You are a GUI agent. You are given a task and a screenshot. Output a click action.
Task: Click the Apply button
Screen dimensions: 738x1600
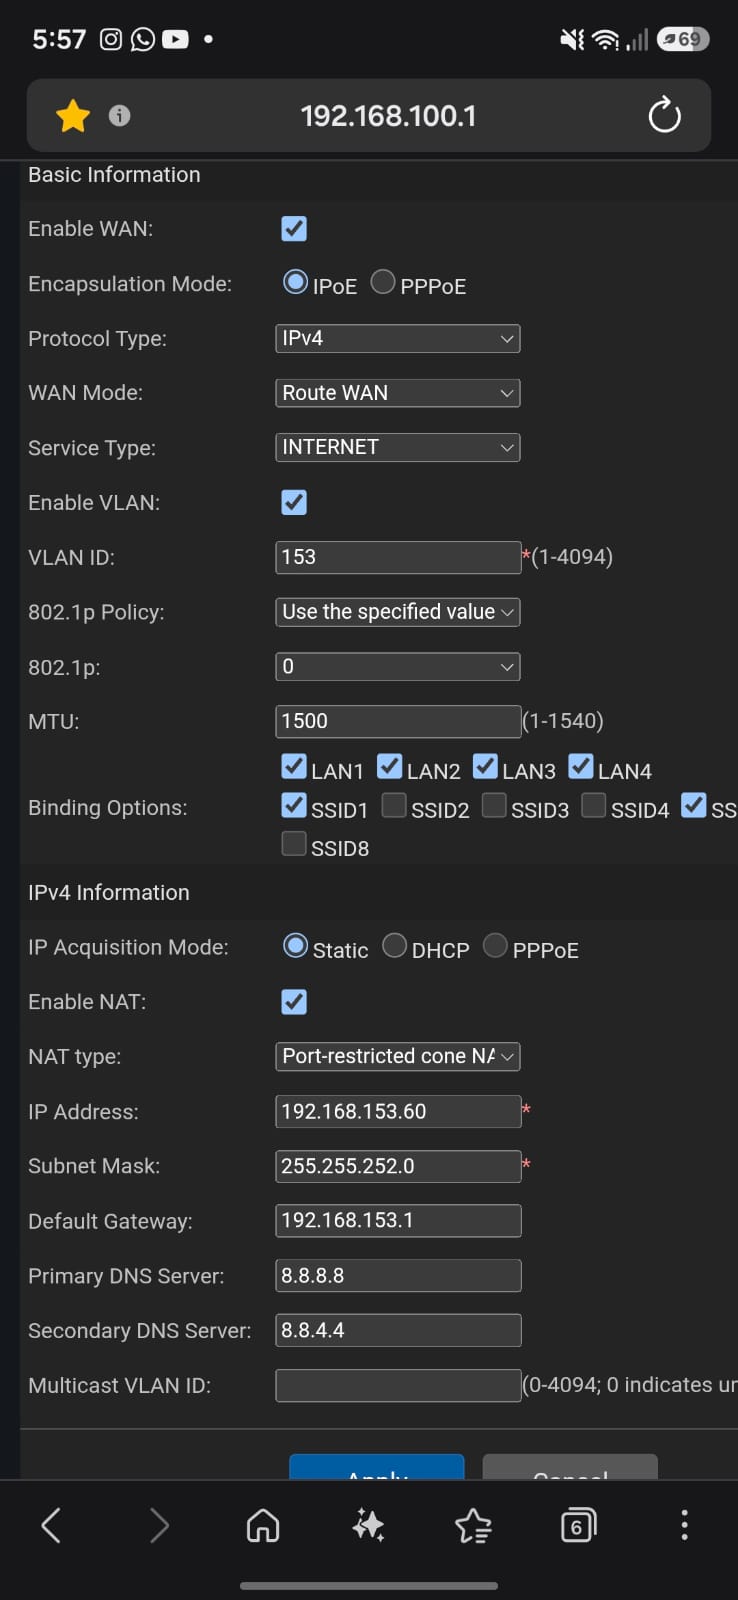pos(377,1467)
